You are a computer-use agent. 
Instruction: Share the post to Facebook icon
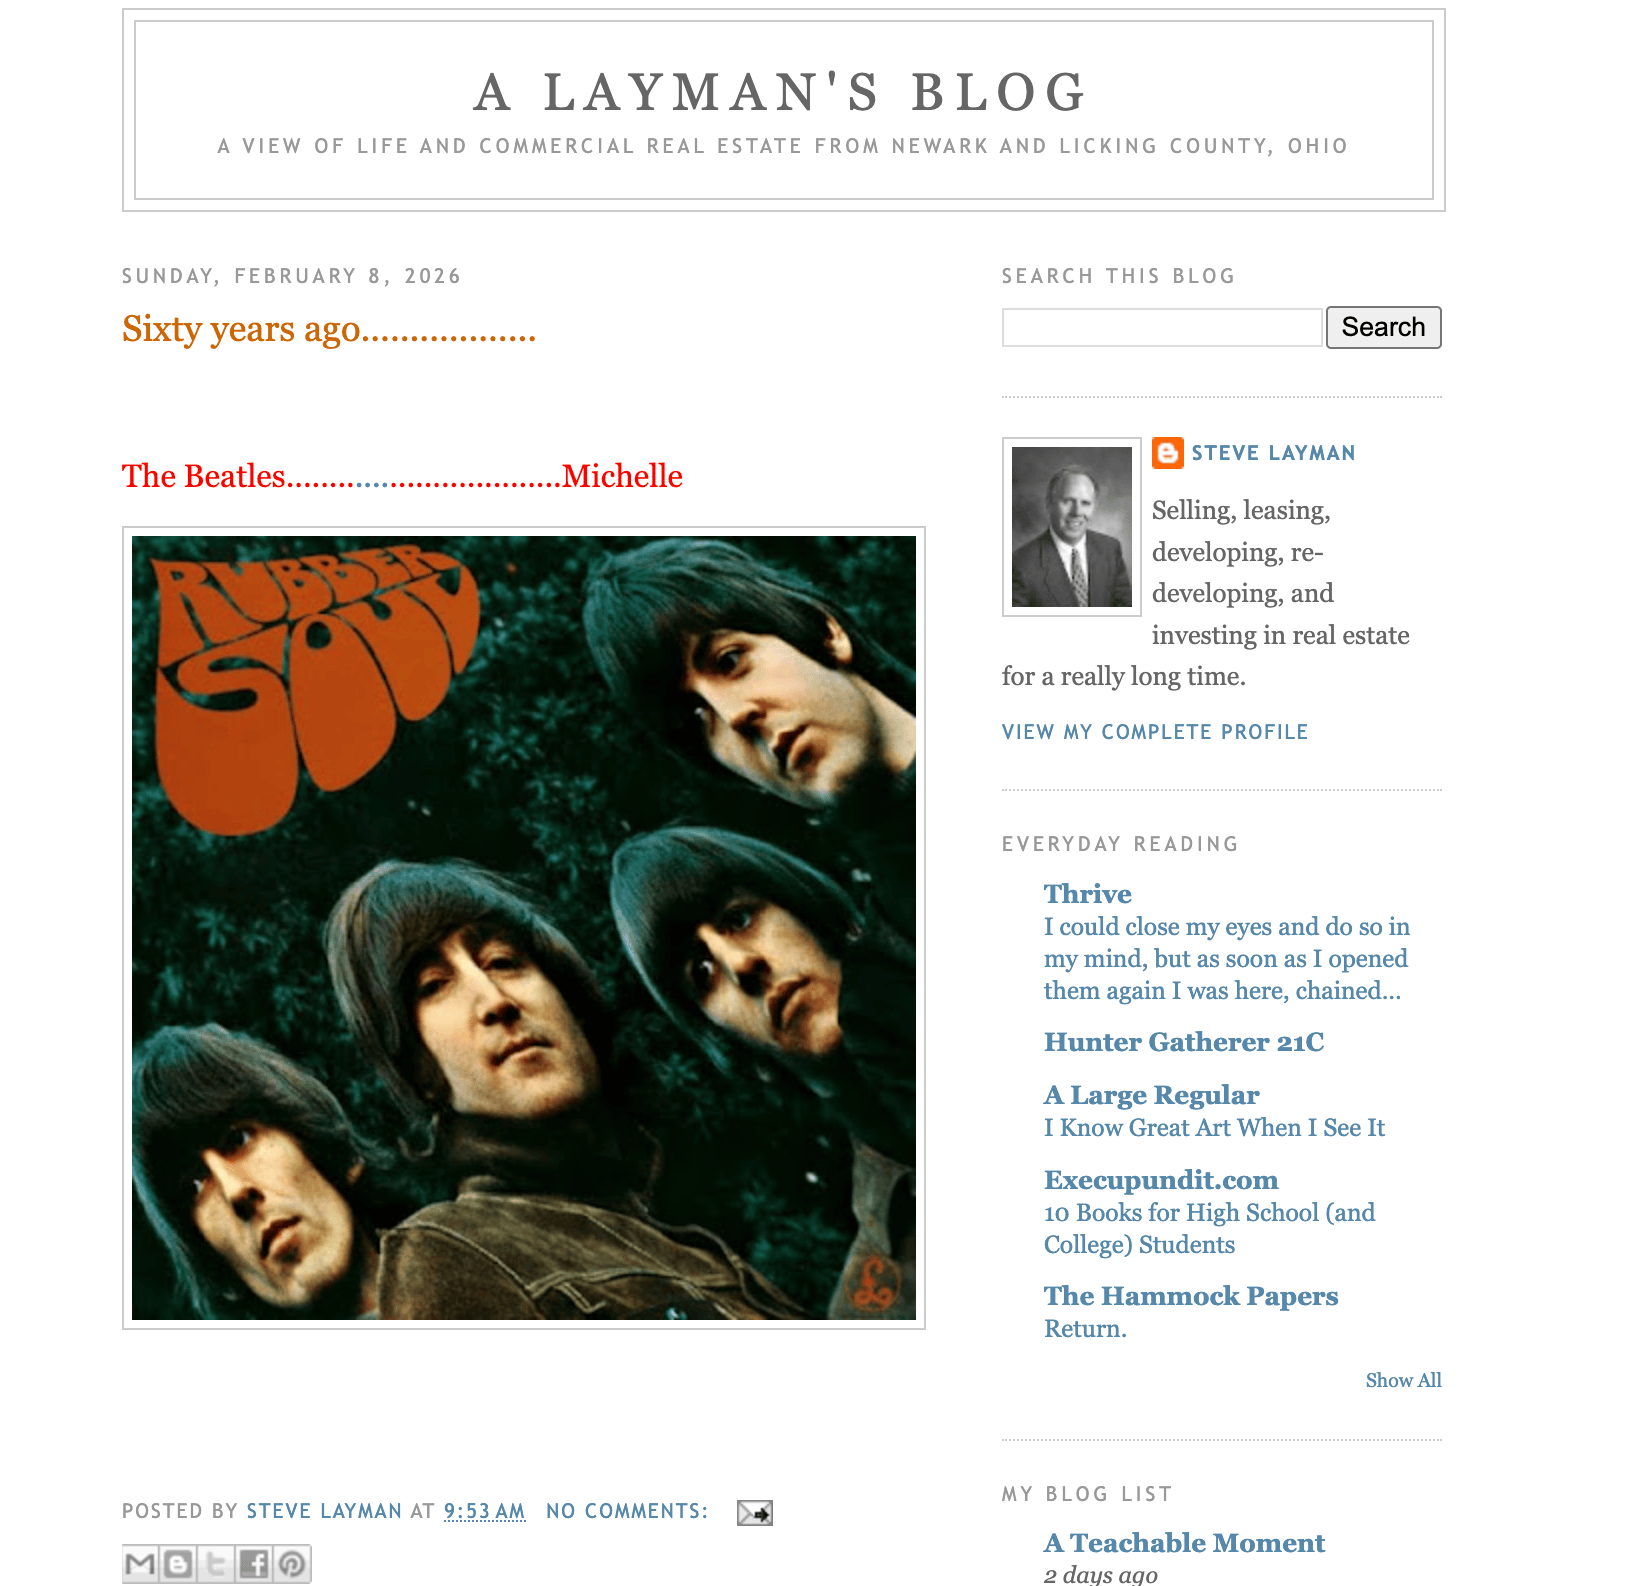point(254,1563)
